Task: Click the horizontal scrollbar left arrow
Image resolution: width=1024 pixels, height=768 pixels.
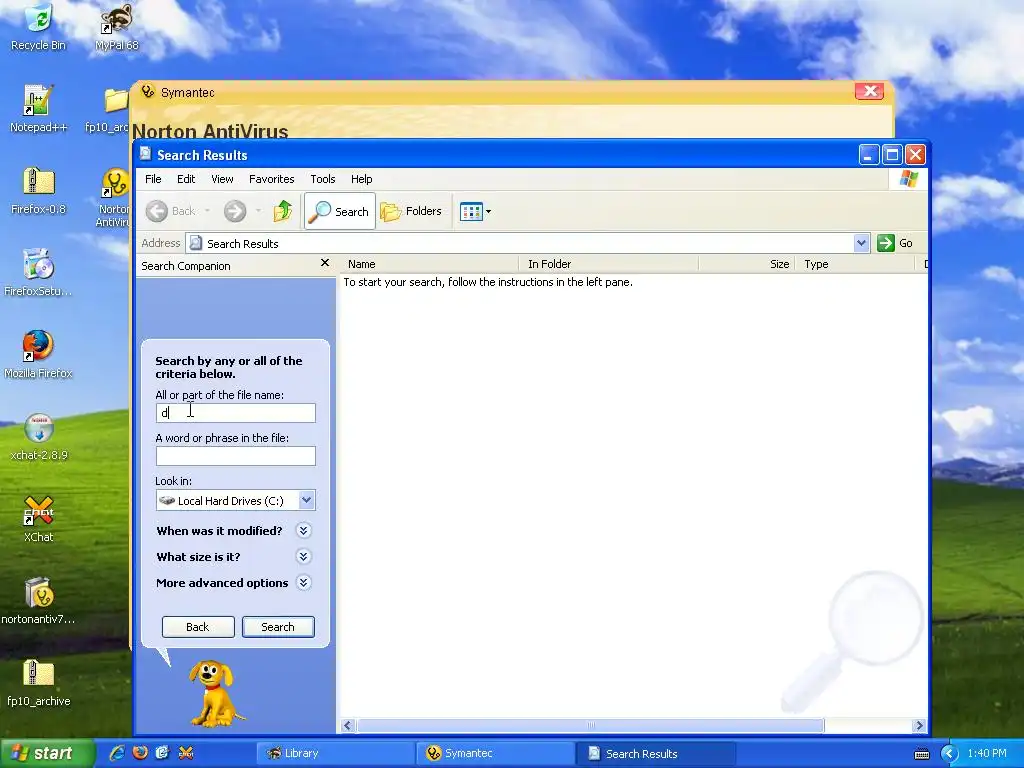Action: pyautogui.click(x=347, y=726)
